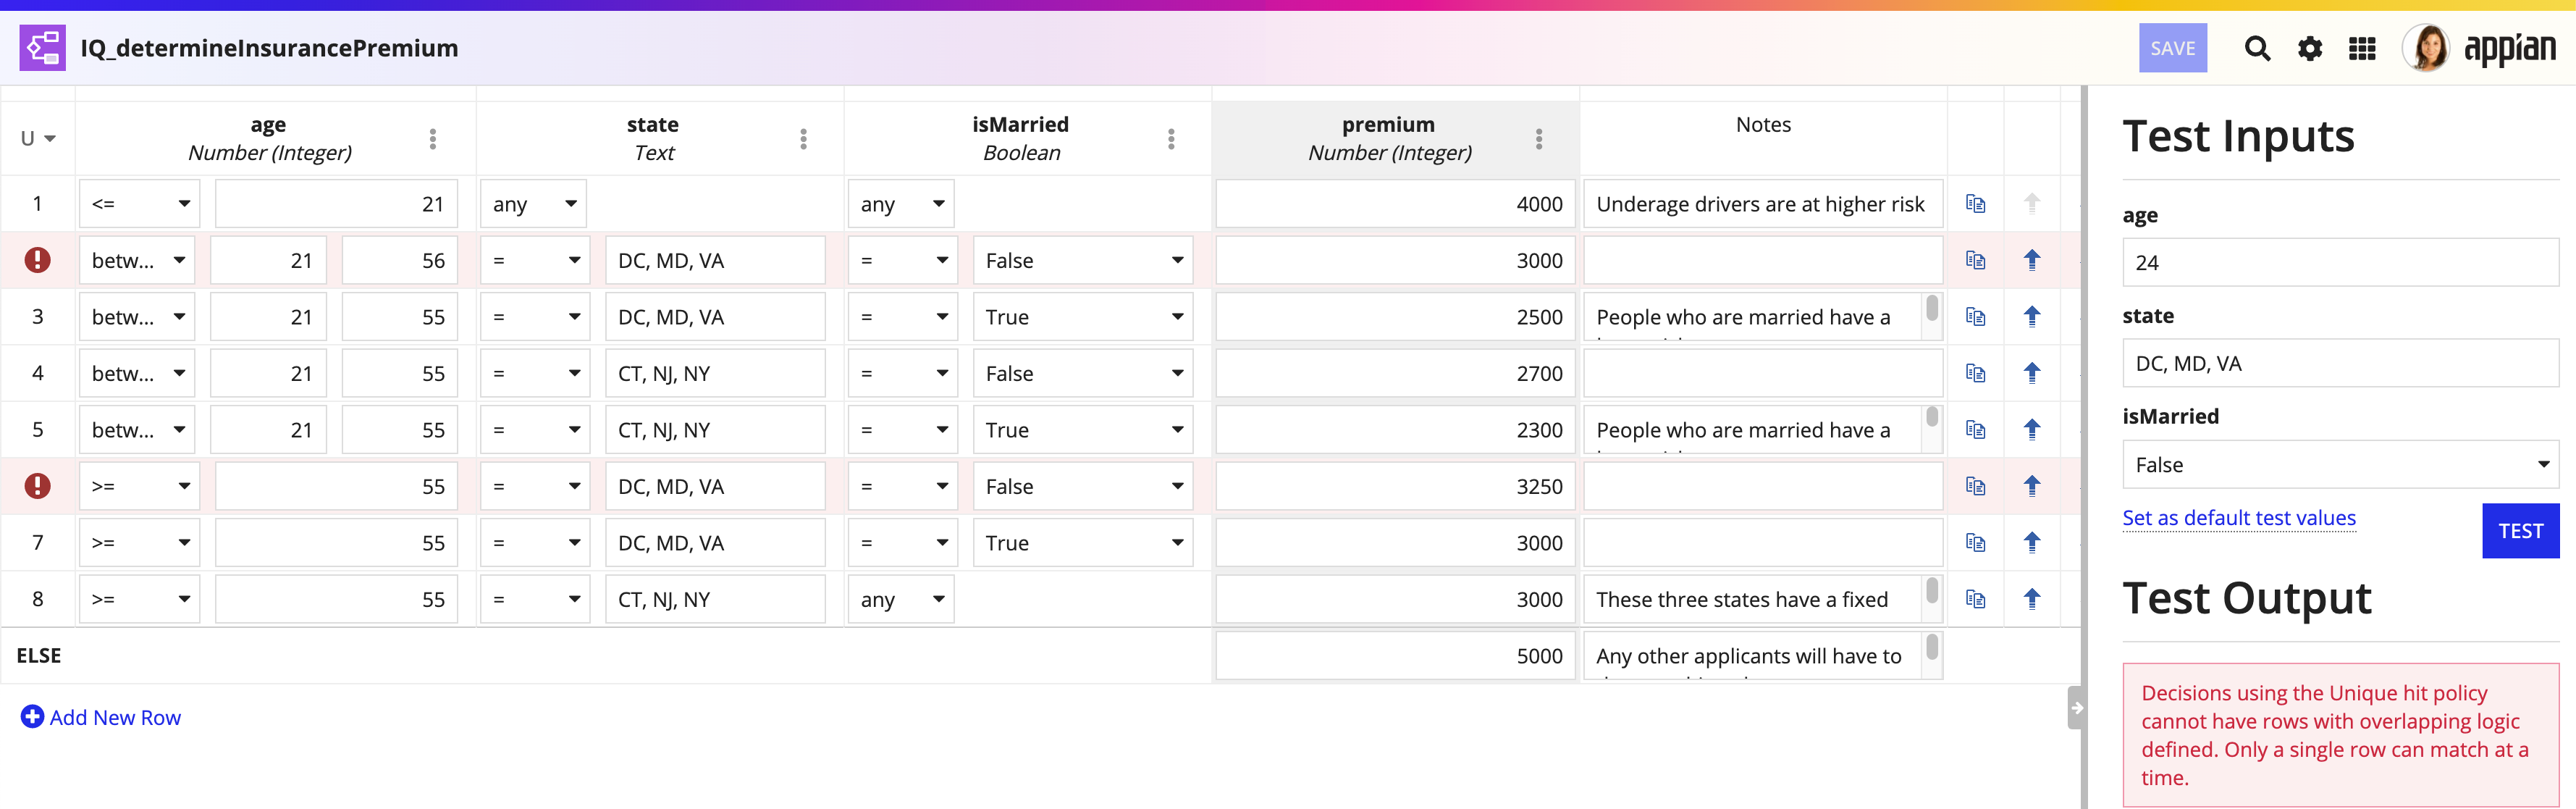The height and width of the screenshot is (809, 2576).
Task: Open the settings gear menu
Action: point(2310,48)
